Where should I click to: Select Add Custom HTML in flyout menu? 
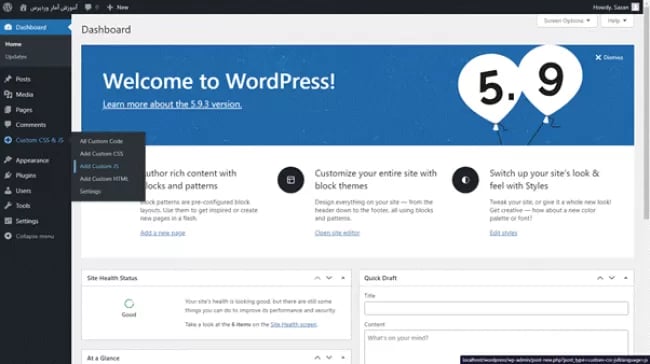104,179
